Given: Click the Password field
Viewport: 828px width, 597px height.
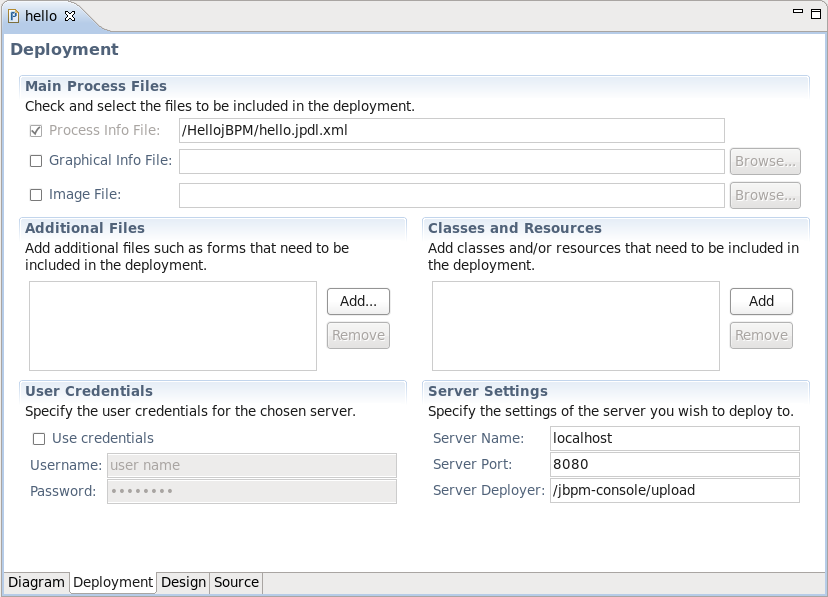Looking at the screenshot, I should click(252, 491).
